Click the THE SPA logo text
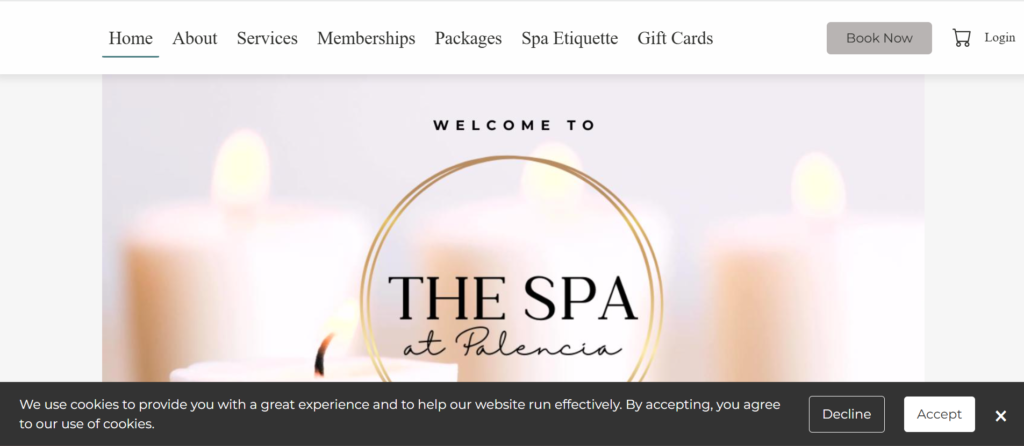 [x=513, y=297]
